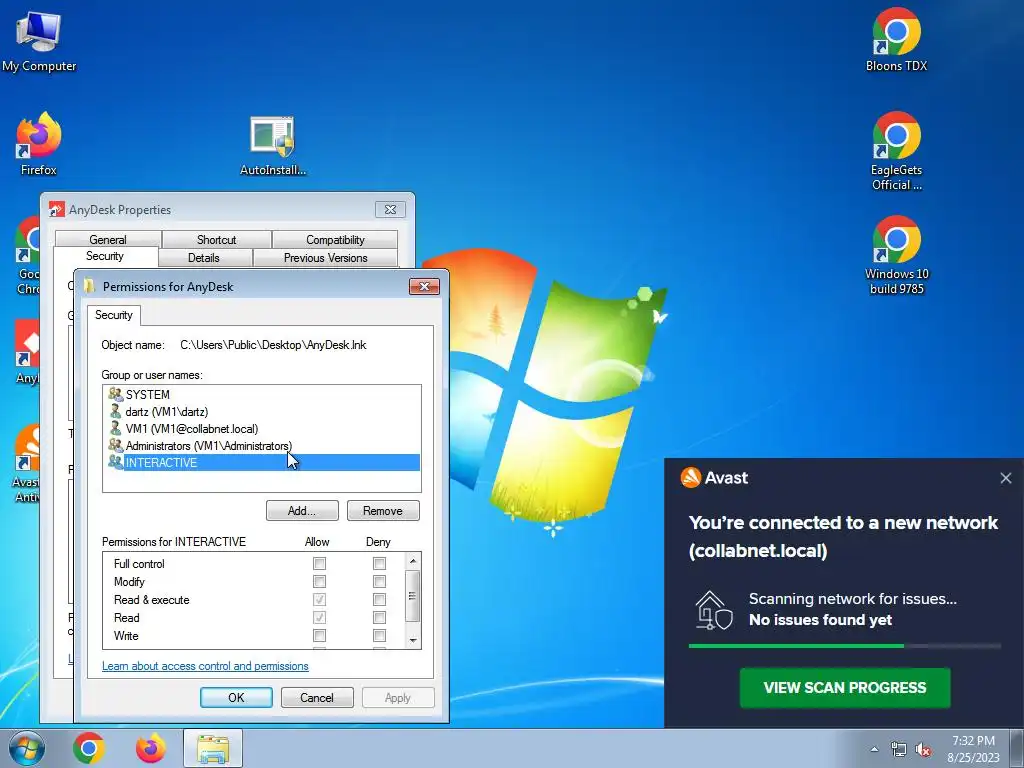Toggle Allow for Read permission
This screenshot has height=768, width=1024.
pyautogui.click(x=319, y=617)
